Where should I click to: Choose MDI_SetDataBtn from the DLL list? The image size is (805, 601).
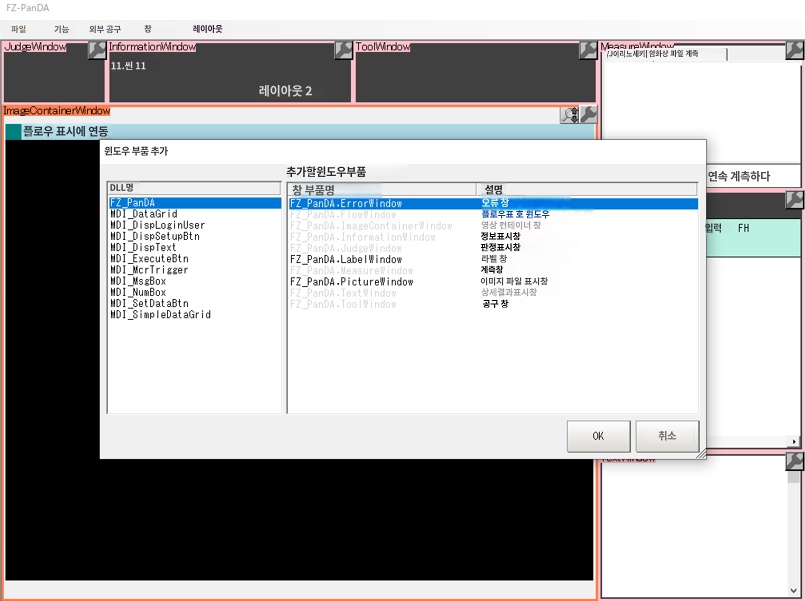(x=149, y=303)
